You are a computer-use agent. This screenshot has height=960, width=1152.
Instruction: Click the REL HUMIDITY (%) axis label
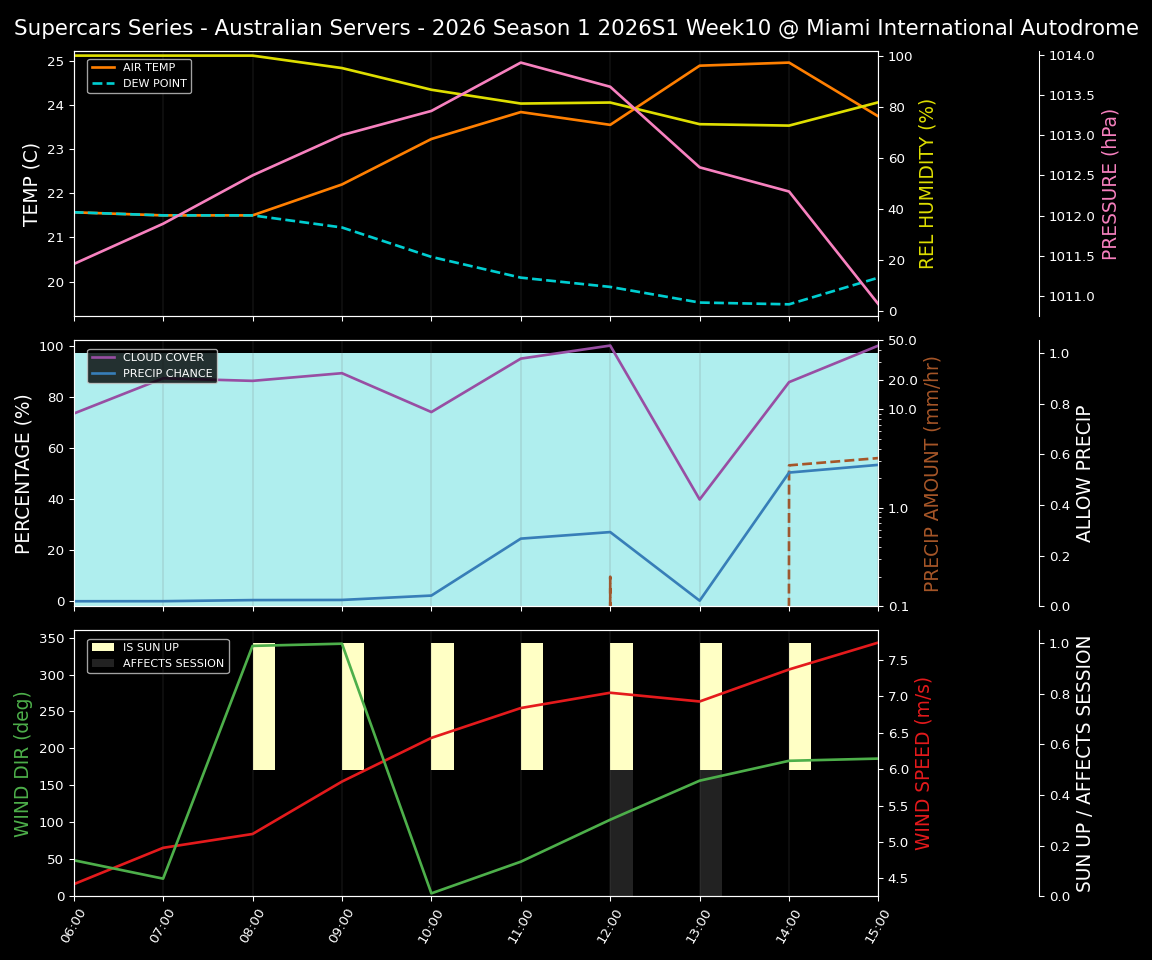click(x=927, y=183)
